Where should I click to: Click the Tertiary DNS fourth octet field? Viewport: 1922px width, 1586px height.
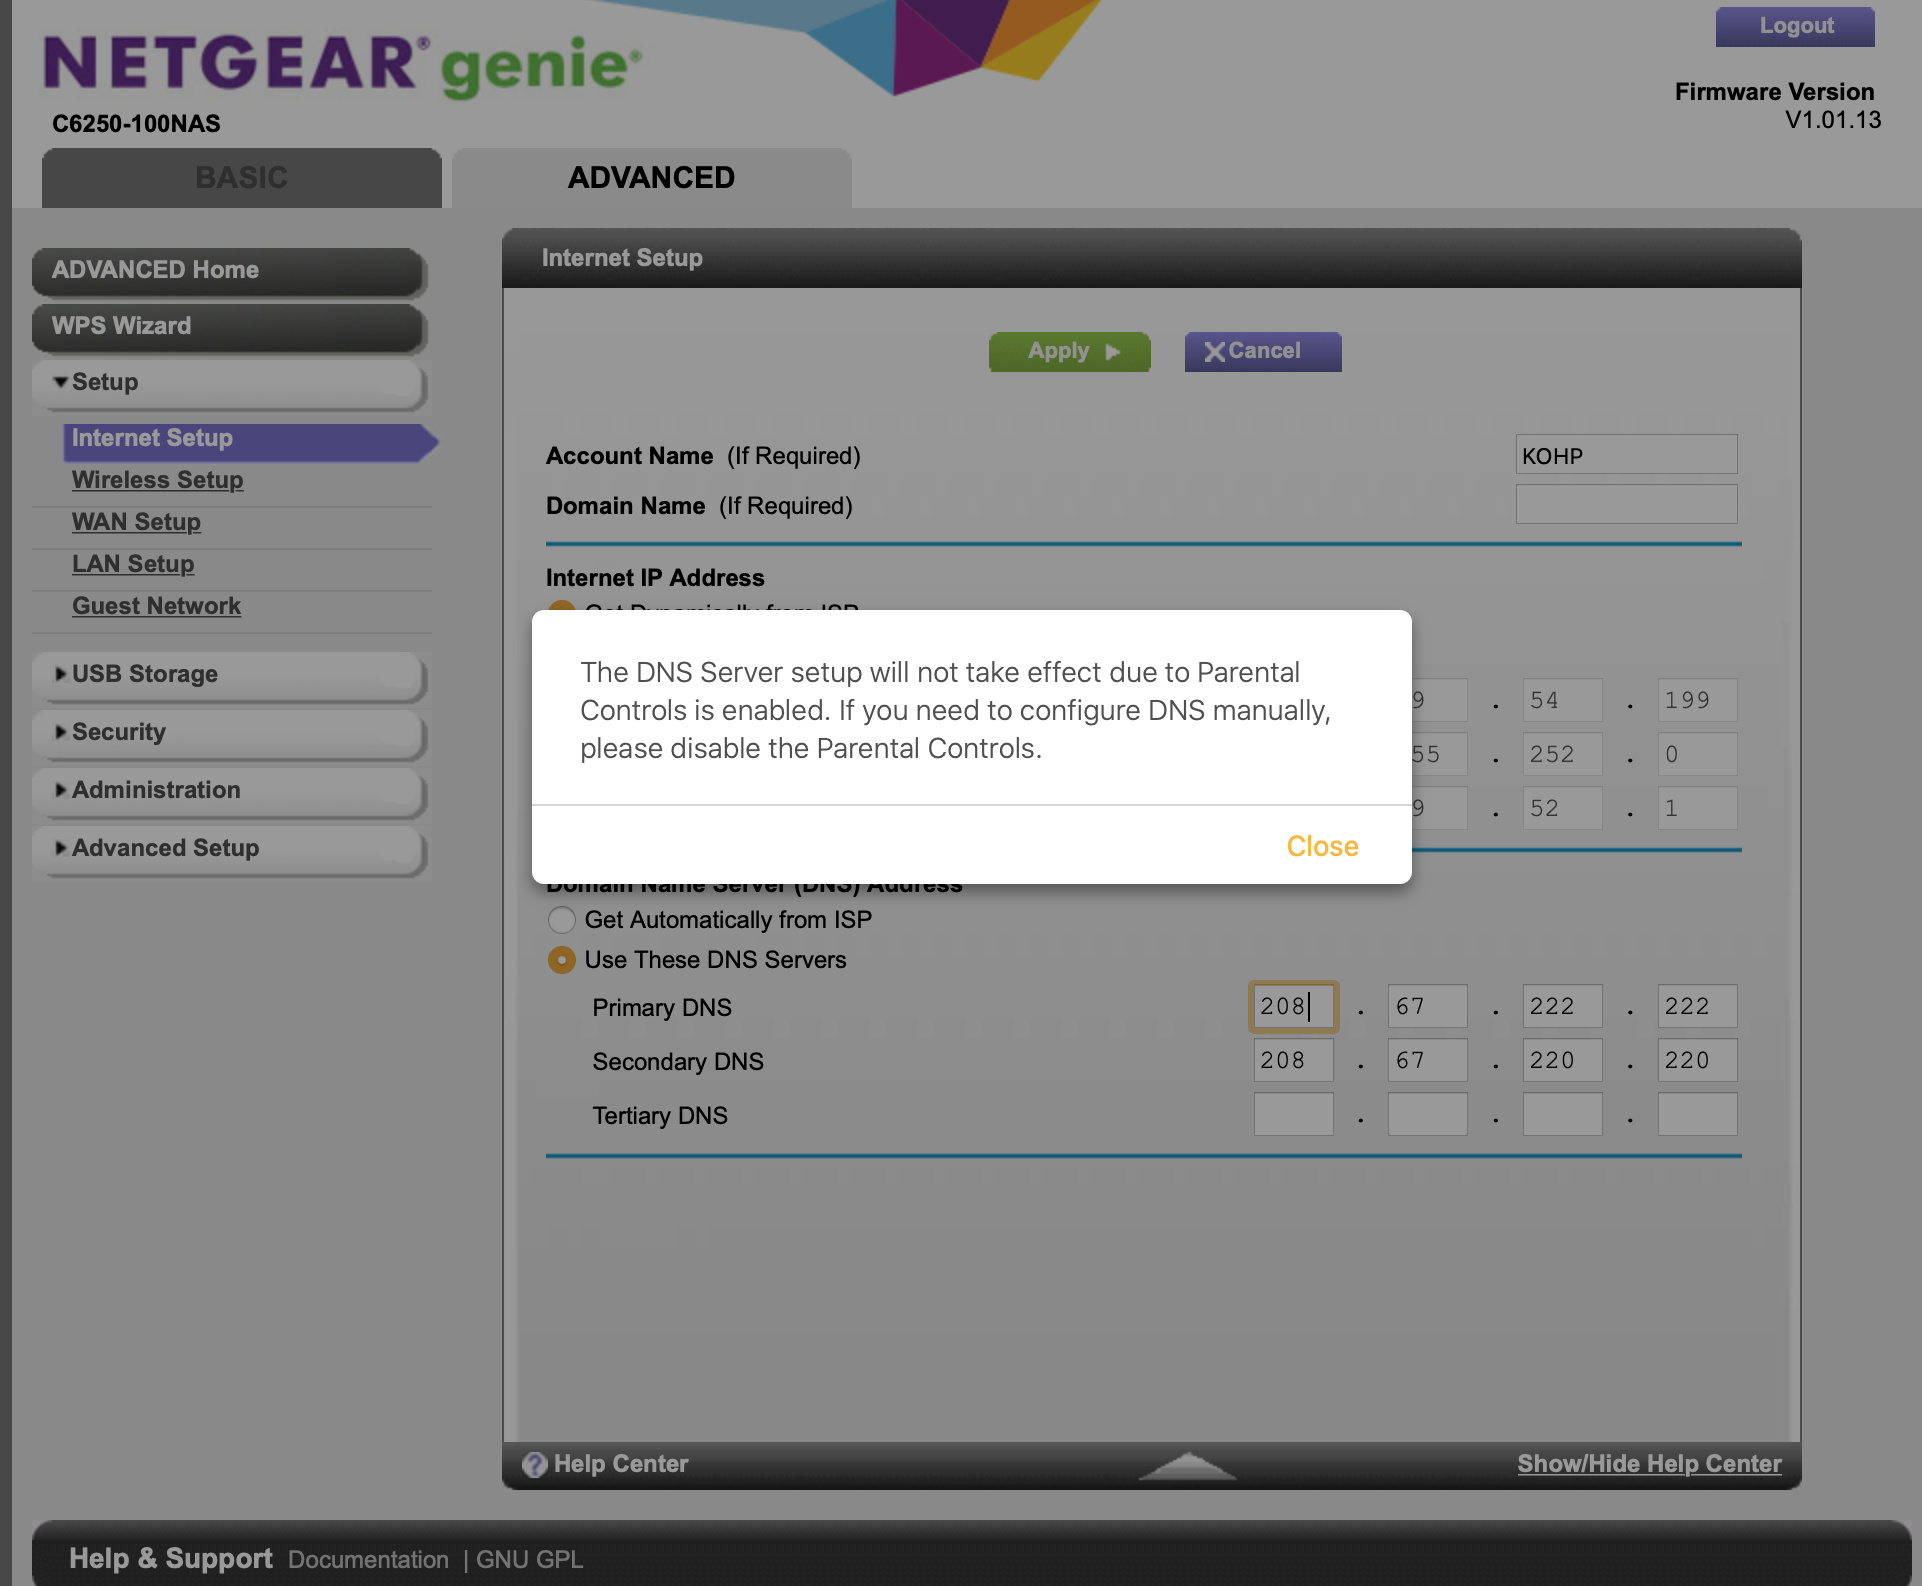click(1697, 1114)
